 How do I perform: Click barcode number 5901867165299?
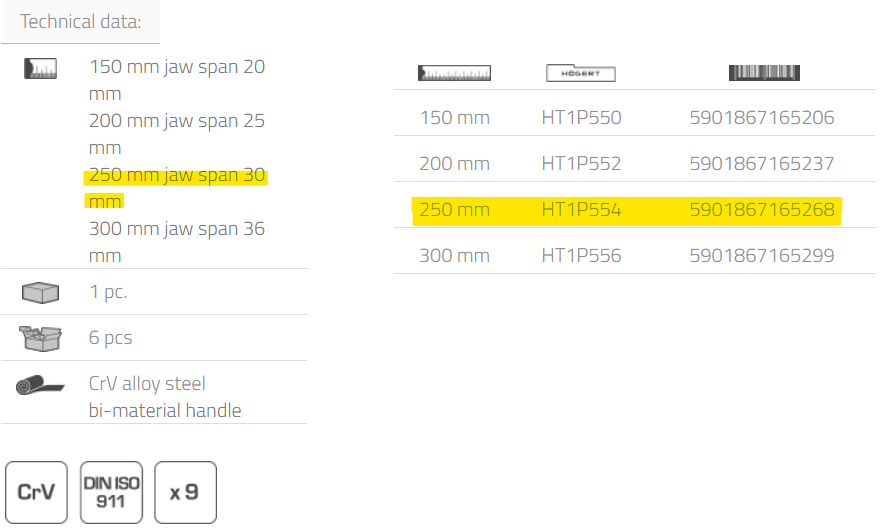tap(762, 256)
